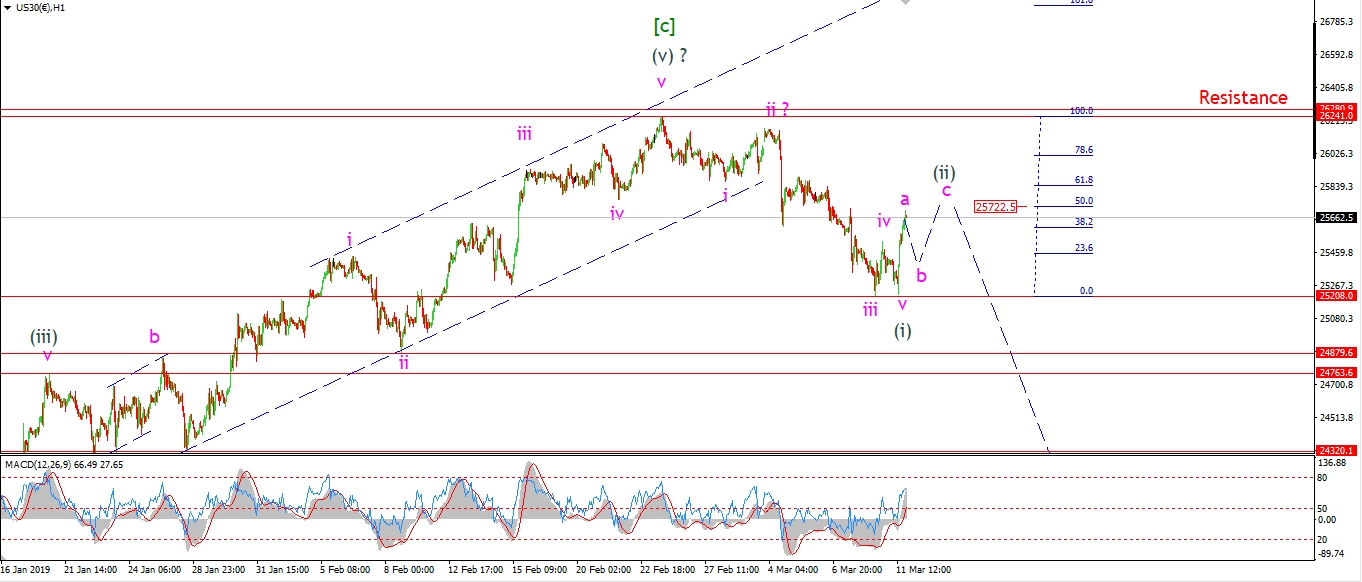1362x582 pixels.
Task: Select the grey (iii) wave label
Action: [42, 337]
